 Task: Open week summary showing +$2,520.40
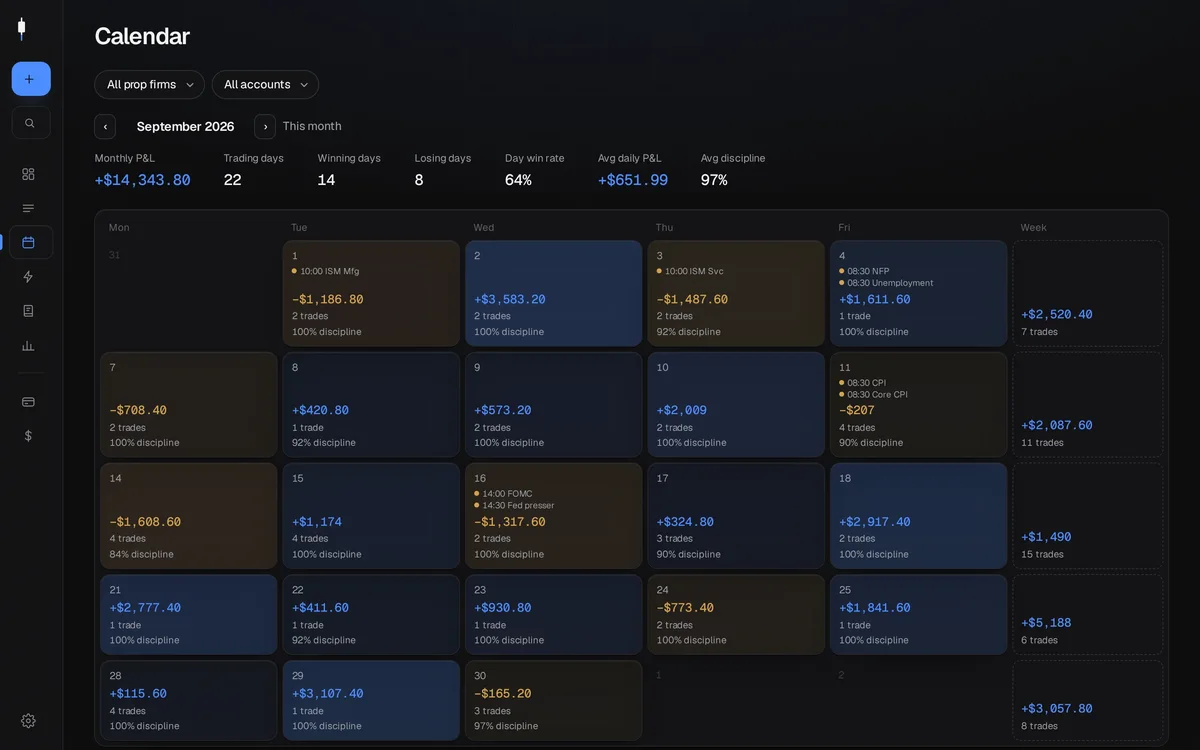[1088, 293]
